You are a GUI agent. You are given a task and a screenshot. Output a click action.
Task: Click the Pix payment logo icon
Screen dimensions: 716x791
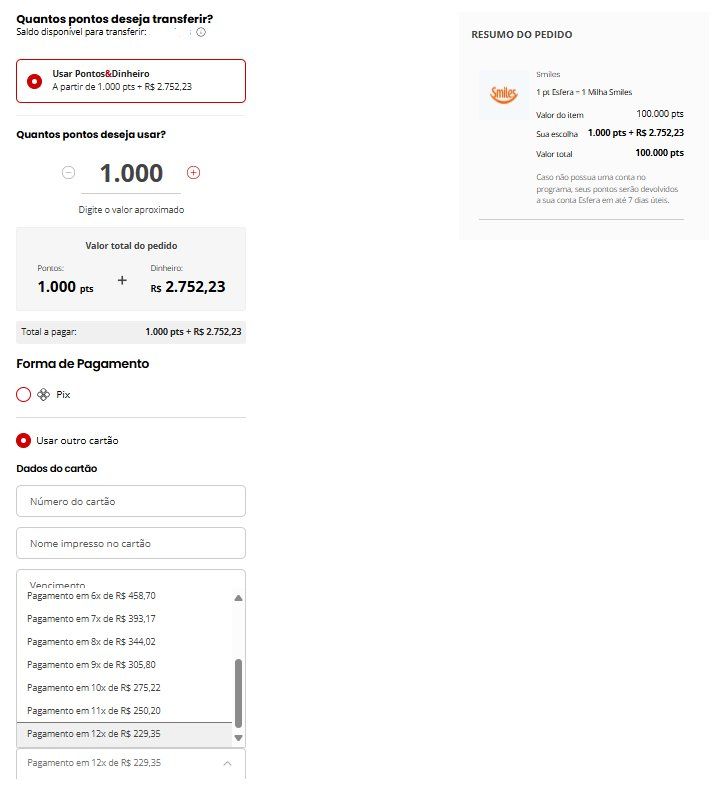coord(43,395)
